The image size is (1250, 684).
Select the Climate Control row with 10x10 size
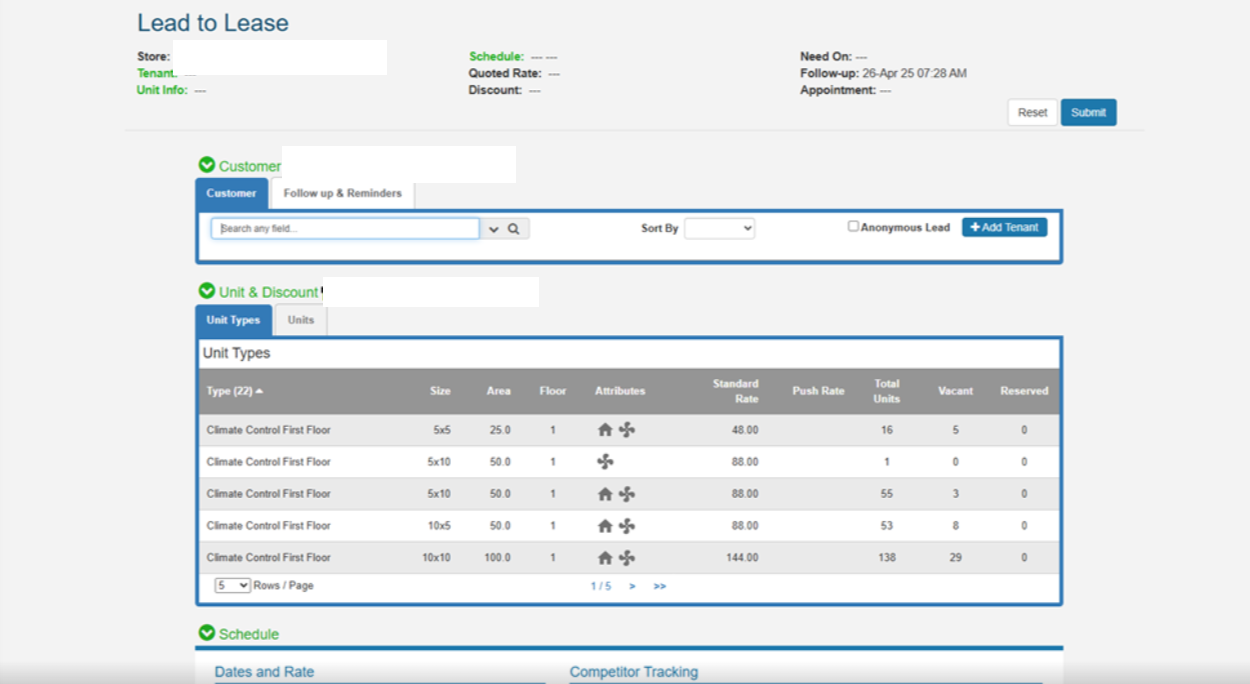point(628,558)
